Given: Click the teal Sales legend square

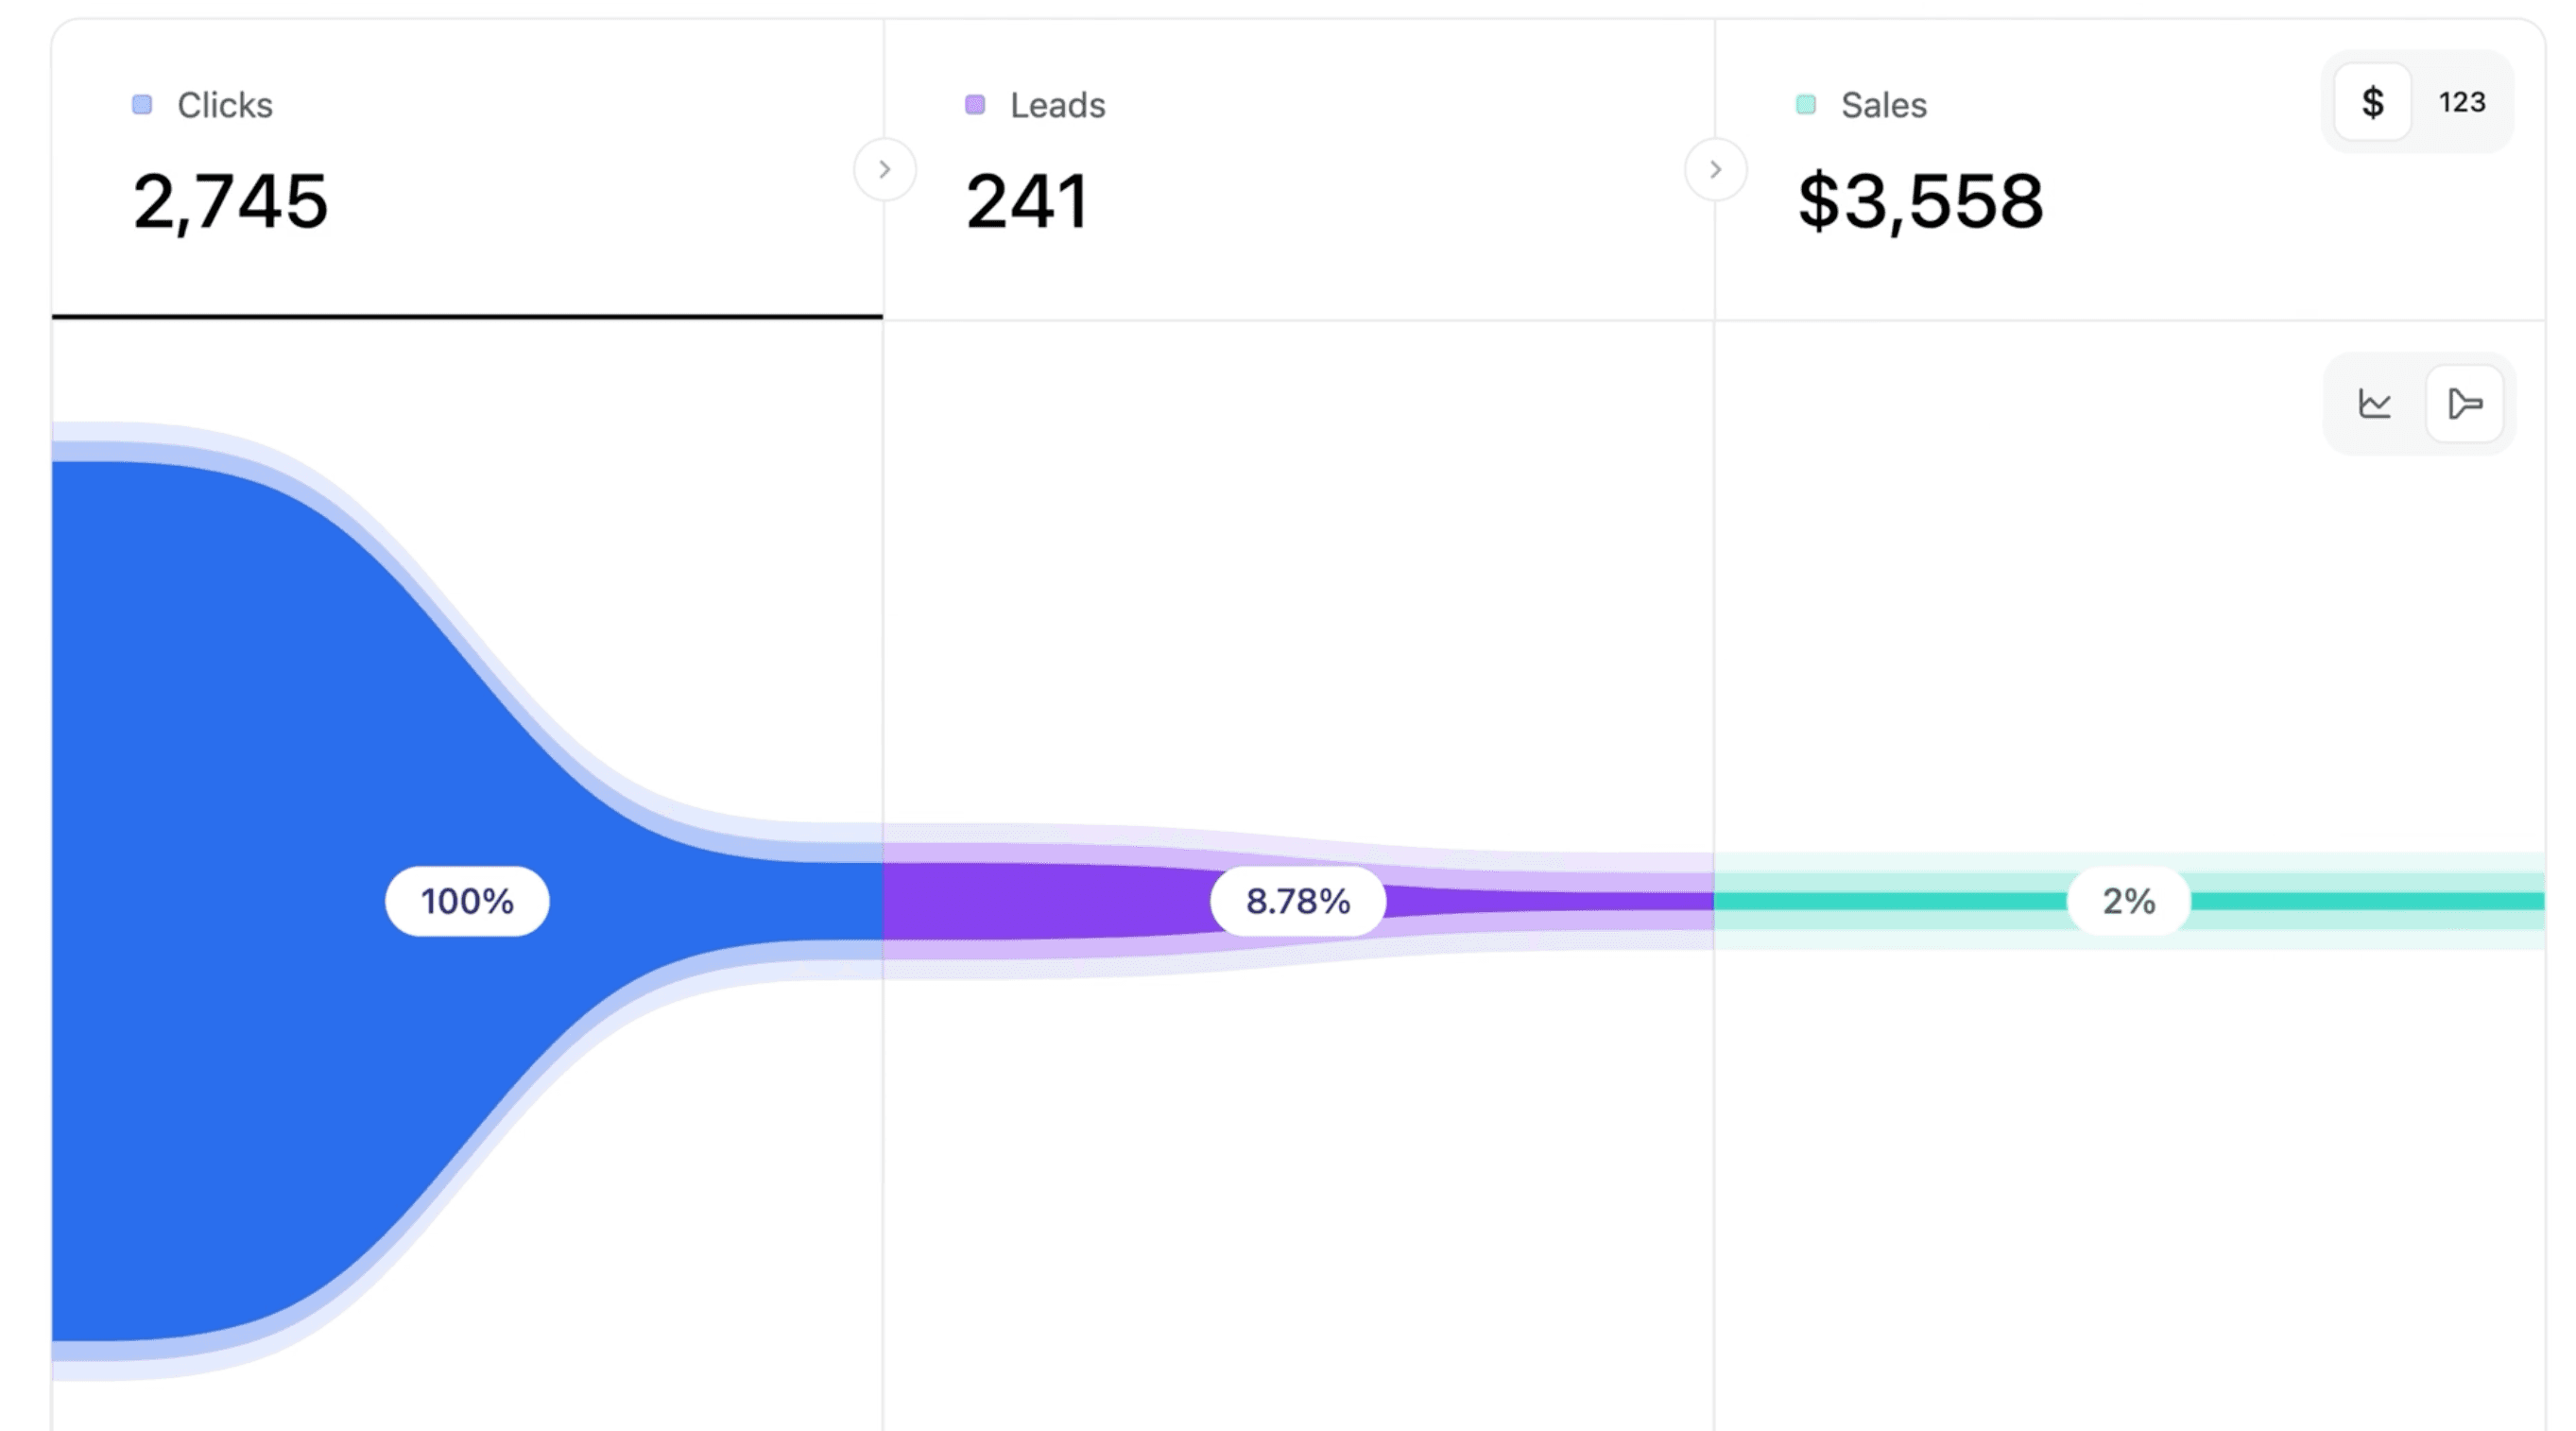Looking at the screenshot, I should click(x=1805, y=102).
